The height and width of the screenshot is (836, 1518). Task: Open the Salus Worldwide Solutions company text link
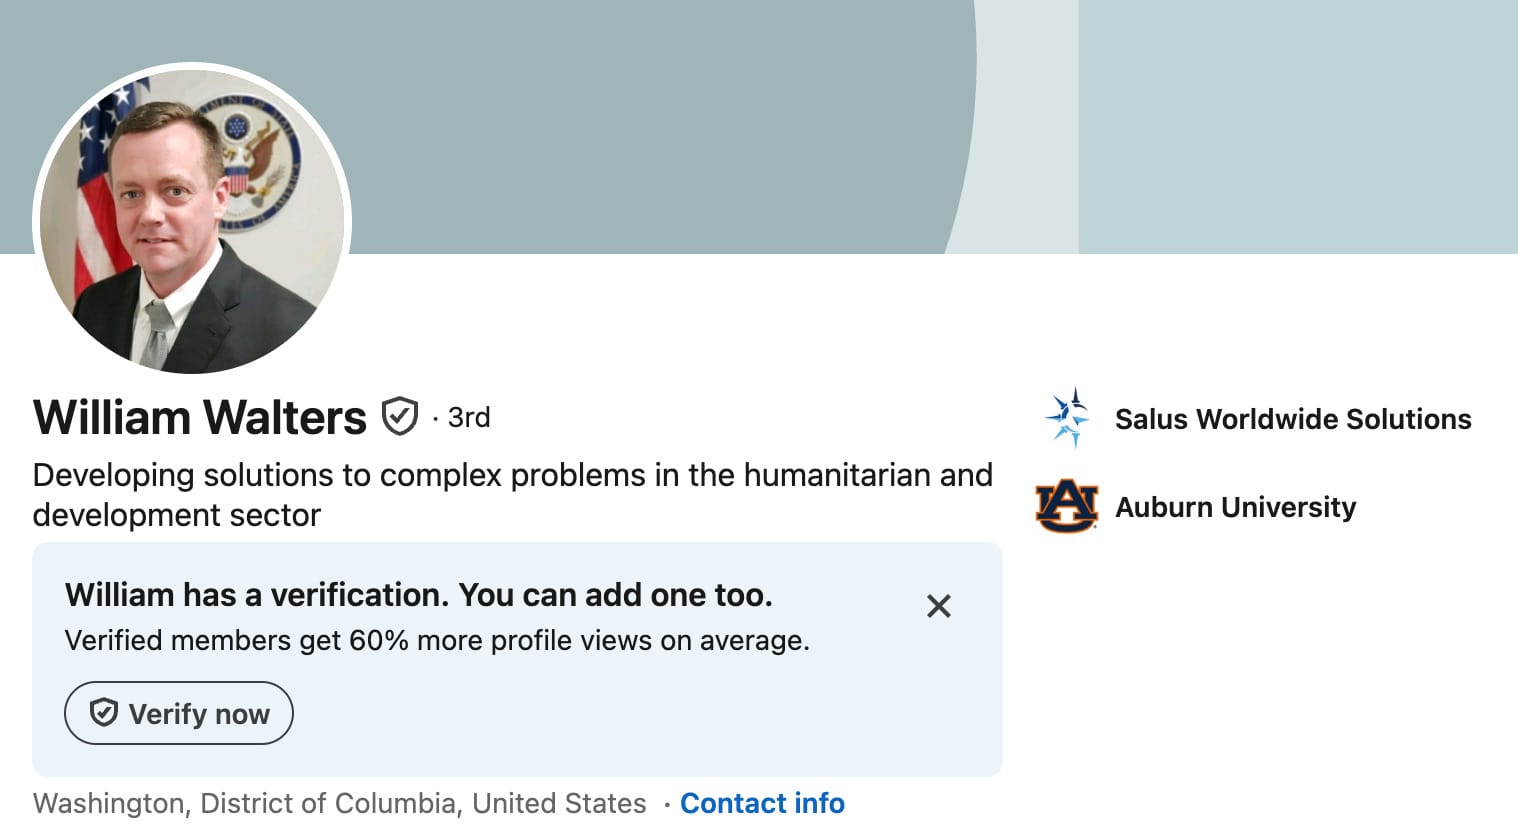point(1293,419)
